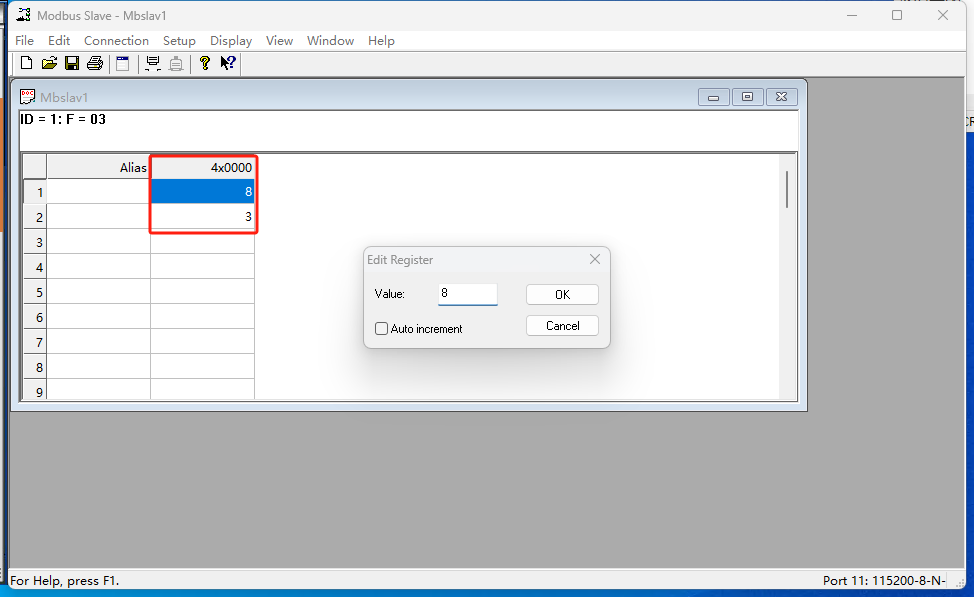Click the Open file folder icon
Screen dimensions: 974x597
coord(49,64)
